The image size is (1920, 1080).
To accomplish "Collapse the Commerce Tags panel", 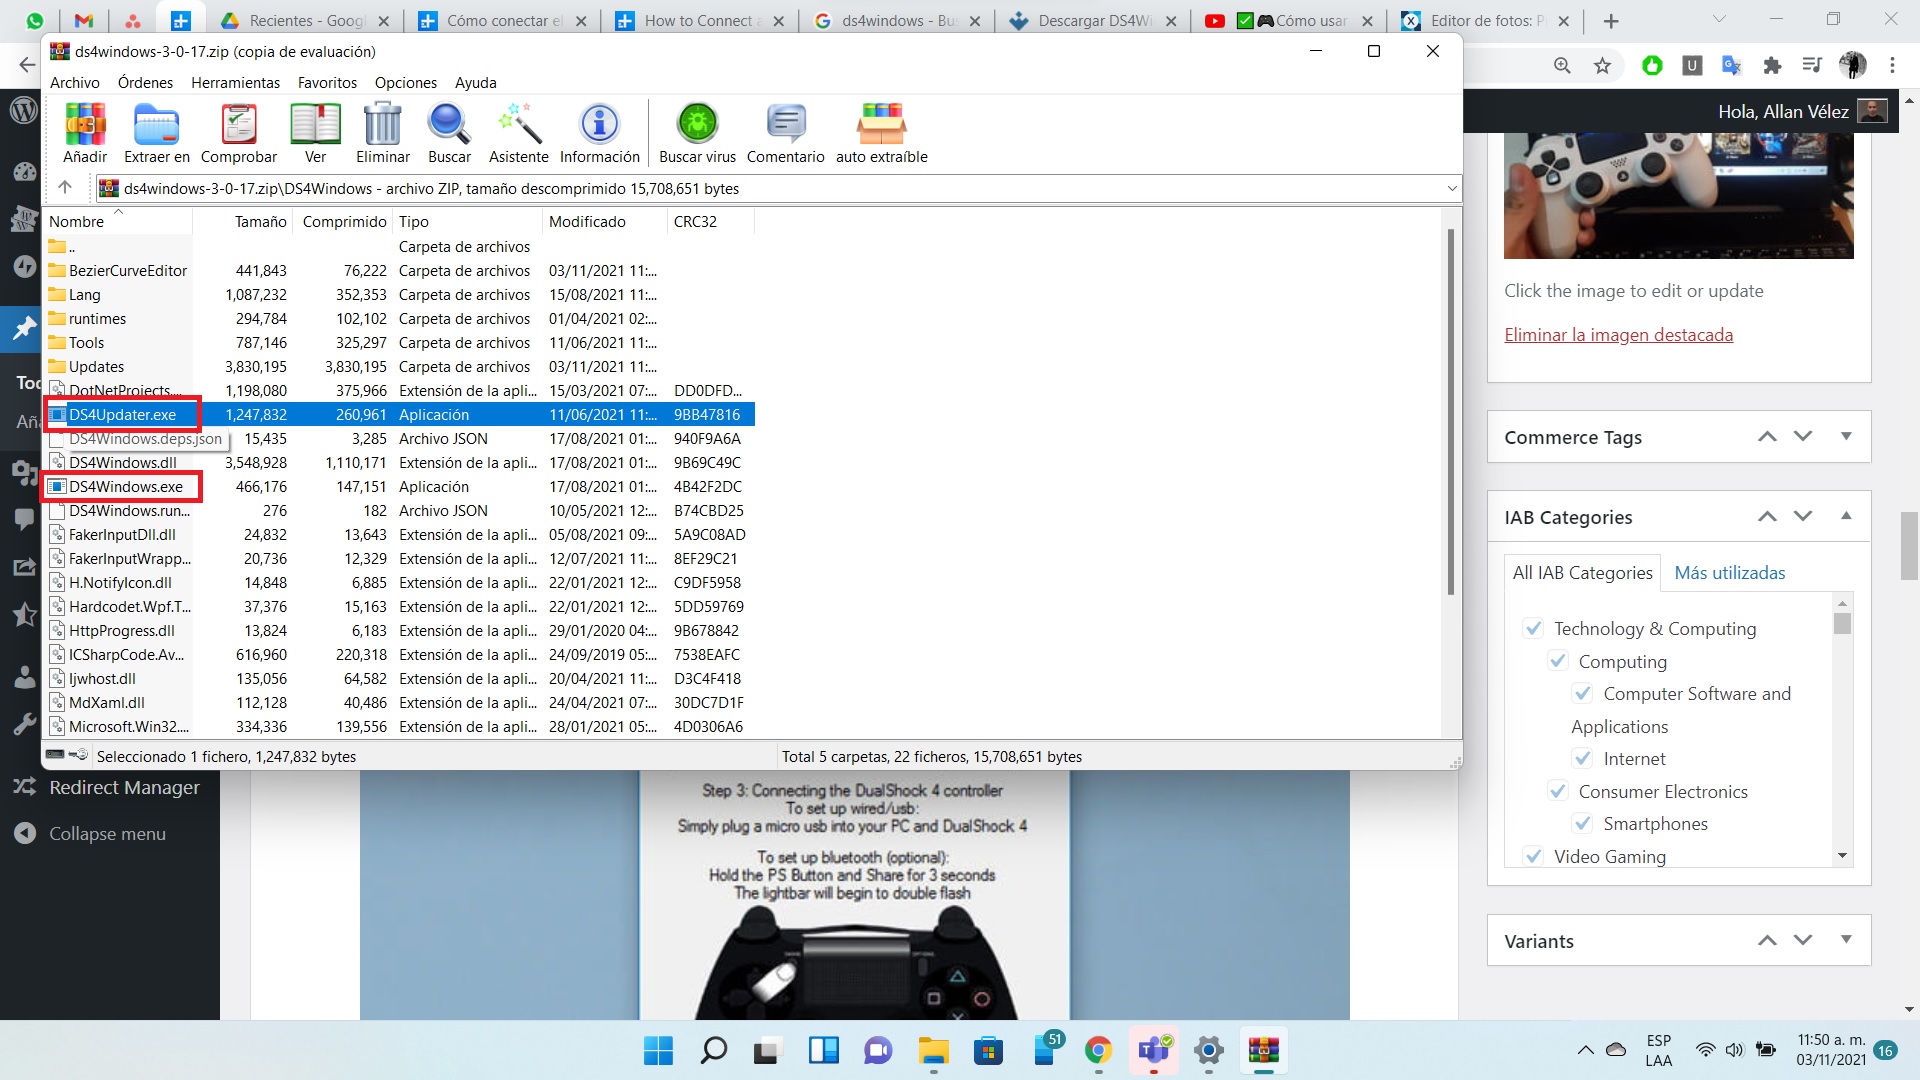I will coord(1844,436).
